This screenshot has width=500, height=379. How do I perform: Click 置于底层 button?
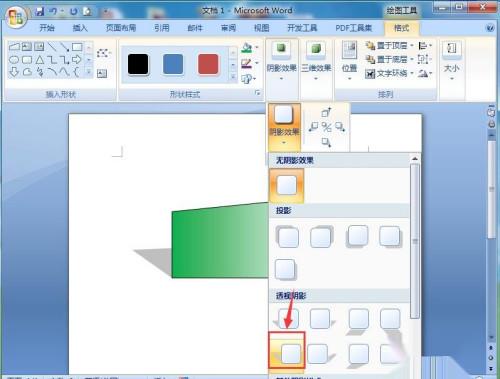tap(389, 60)
